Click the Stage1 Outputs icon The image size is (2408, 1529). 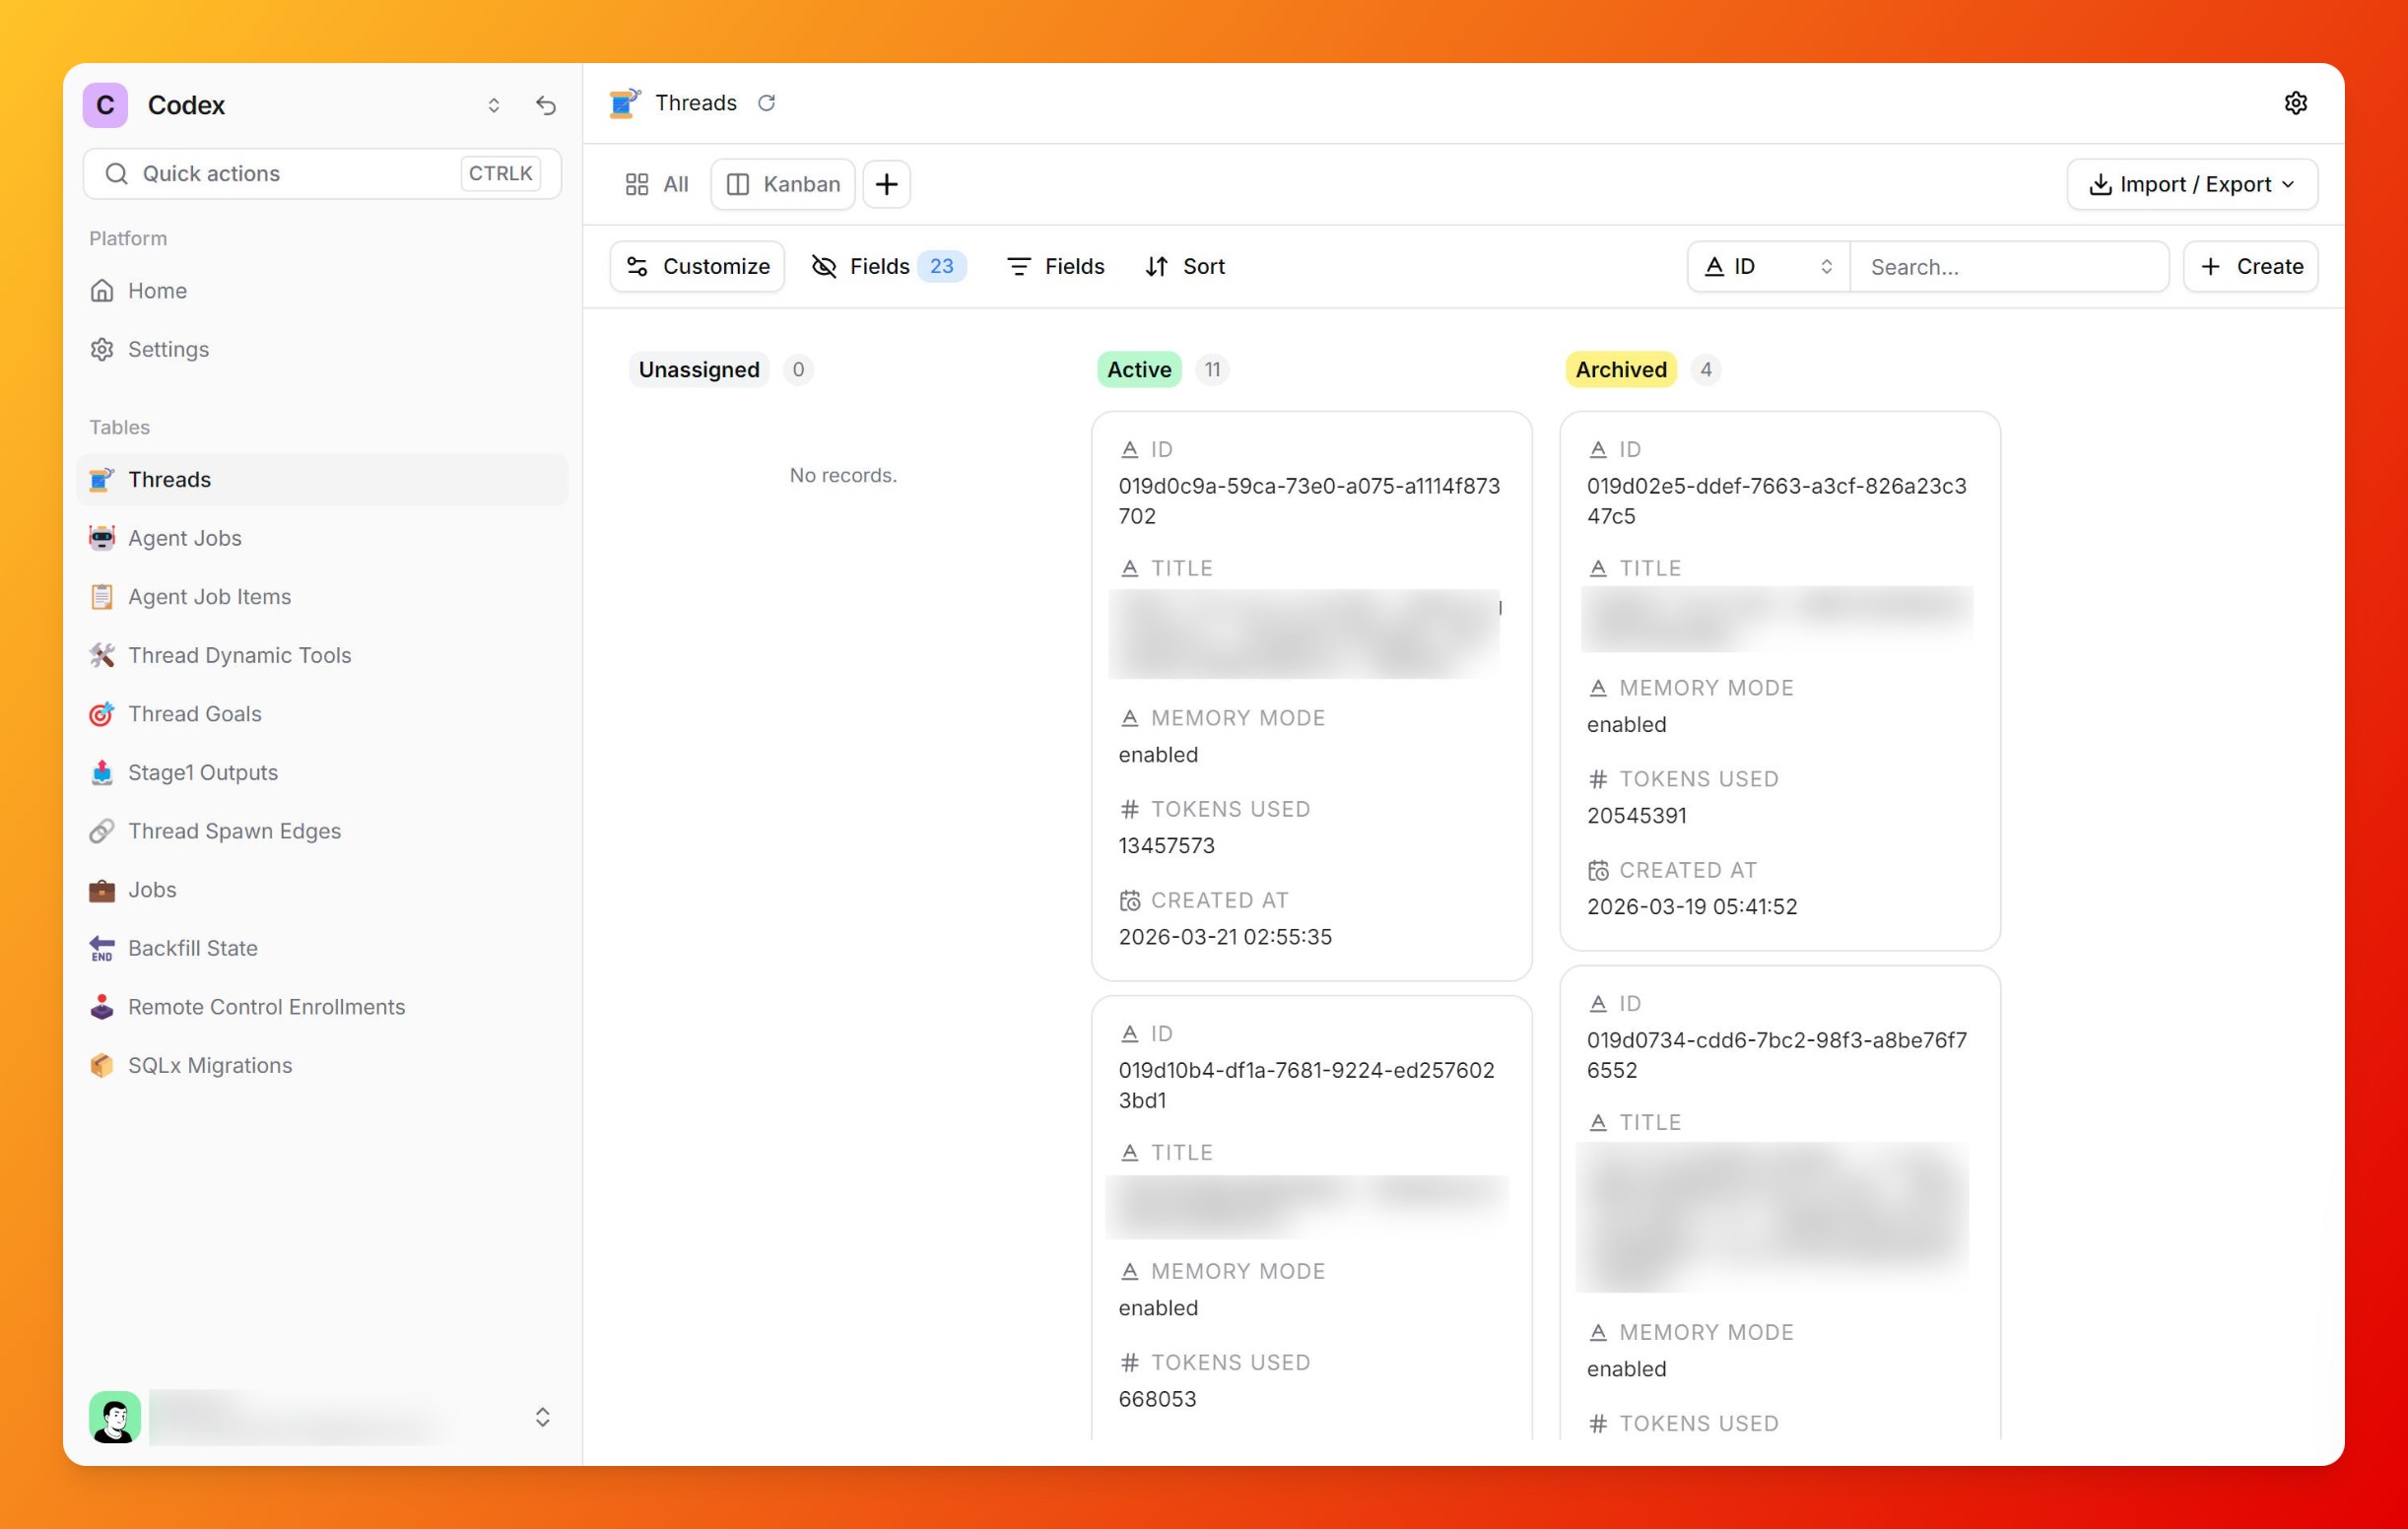(x=102, y=773)
